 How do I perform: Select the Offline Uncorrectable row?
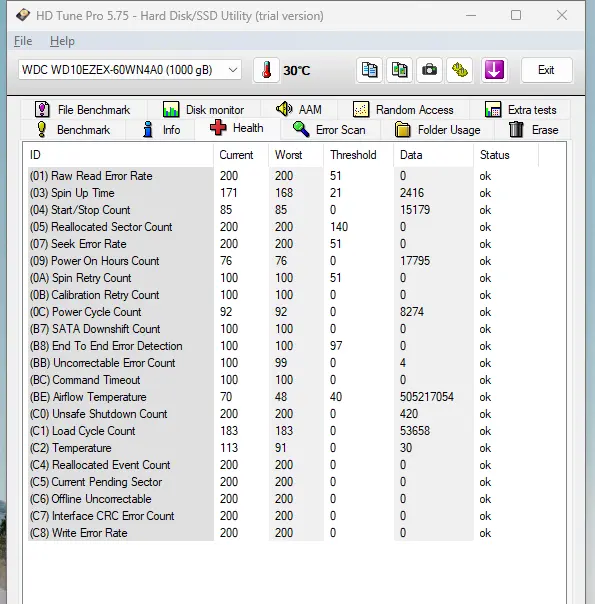tap(283, 499)
